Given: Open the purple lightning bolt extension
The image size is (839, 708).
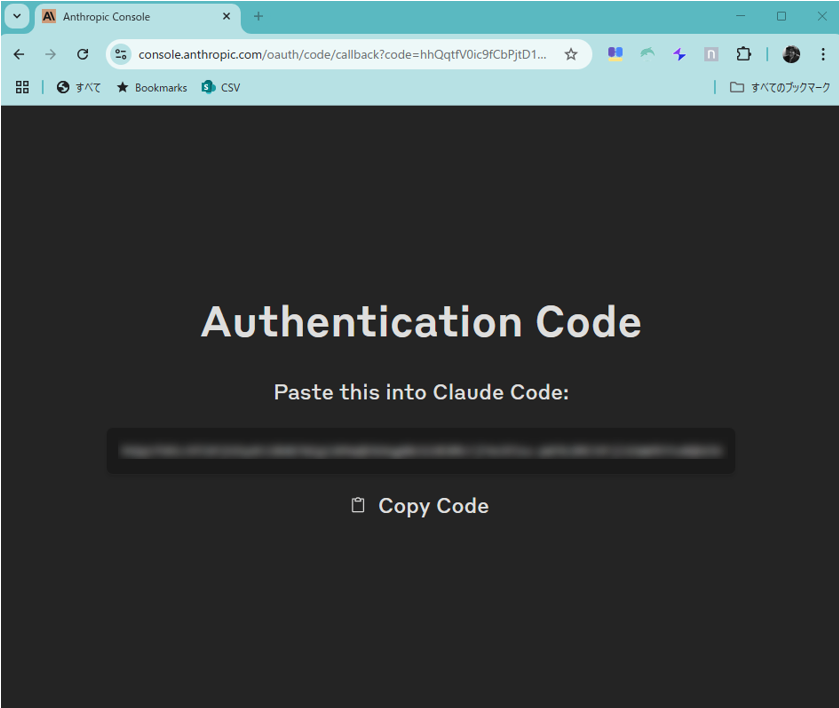Looking at the screenshot, I should coord(680,54).
